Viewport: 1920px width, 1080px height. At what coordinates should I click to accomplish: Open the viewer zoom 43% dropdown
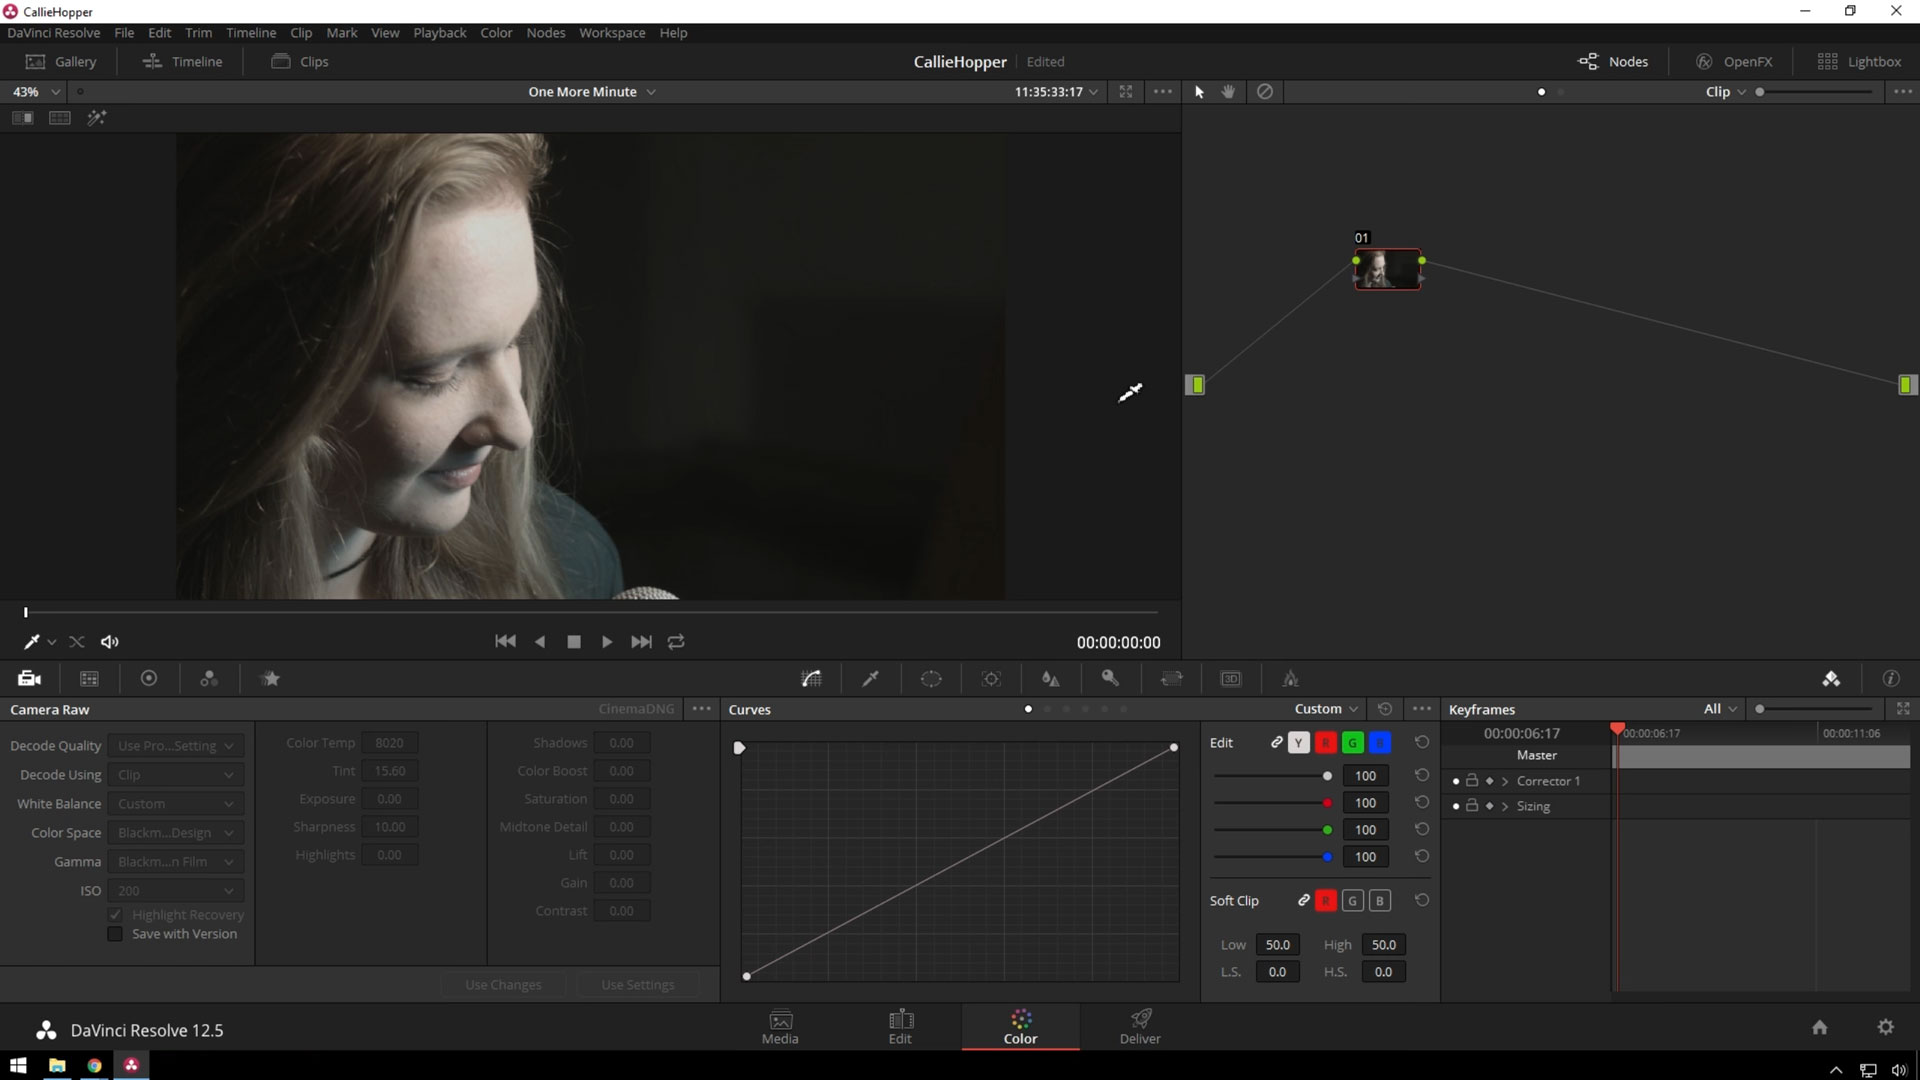[36, 92]
